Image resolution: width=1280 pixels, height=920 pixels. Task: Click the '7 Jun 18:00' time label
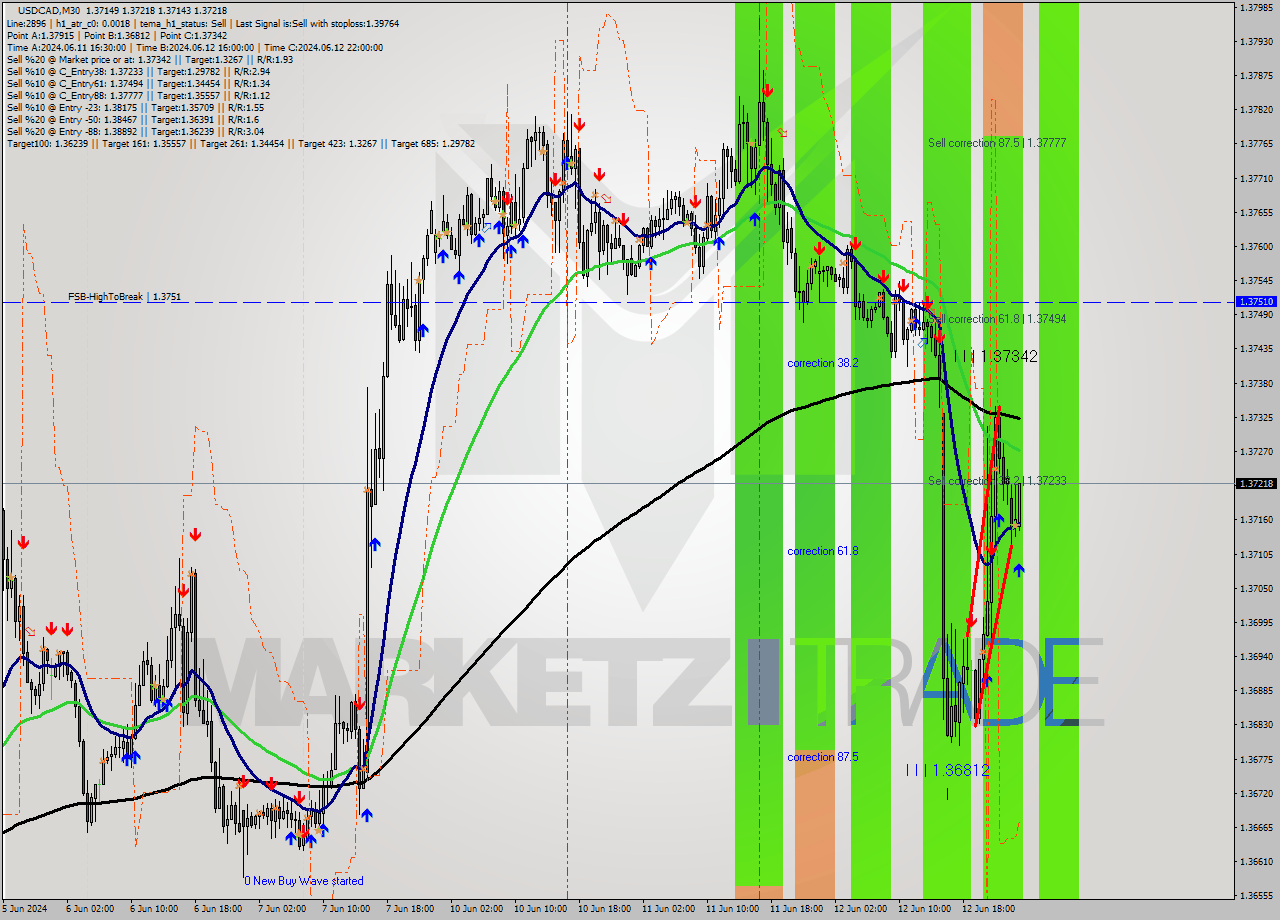click(x=410, y=909)
